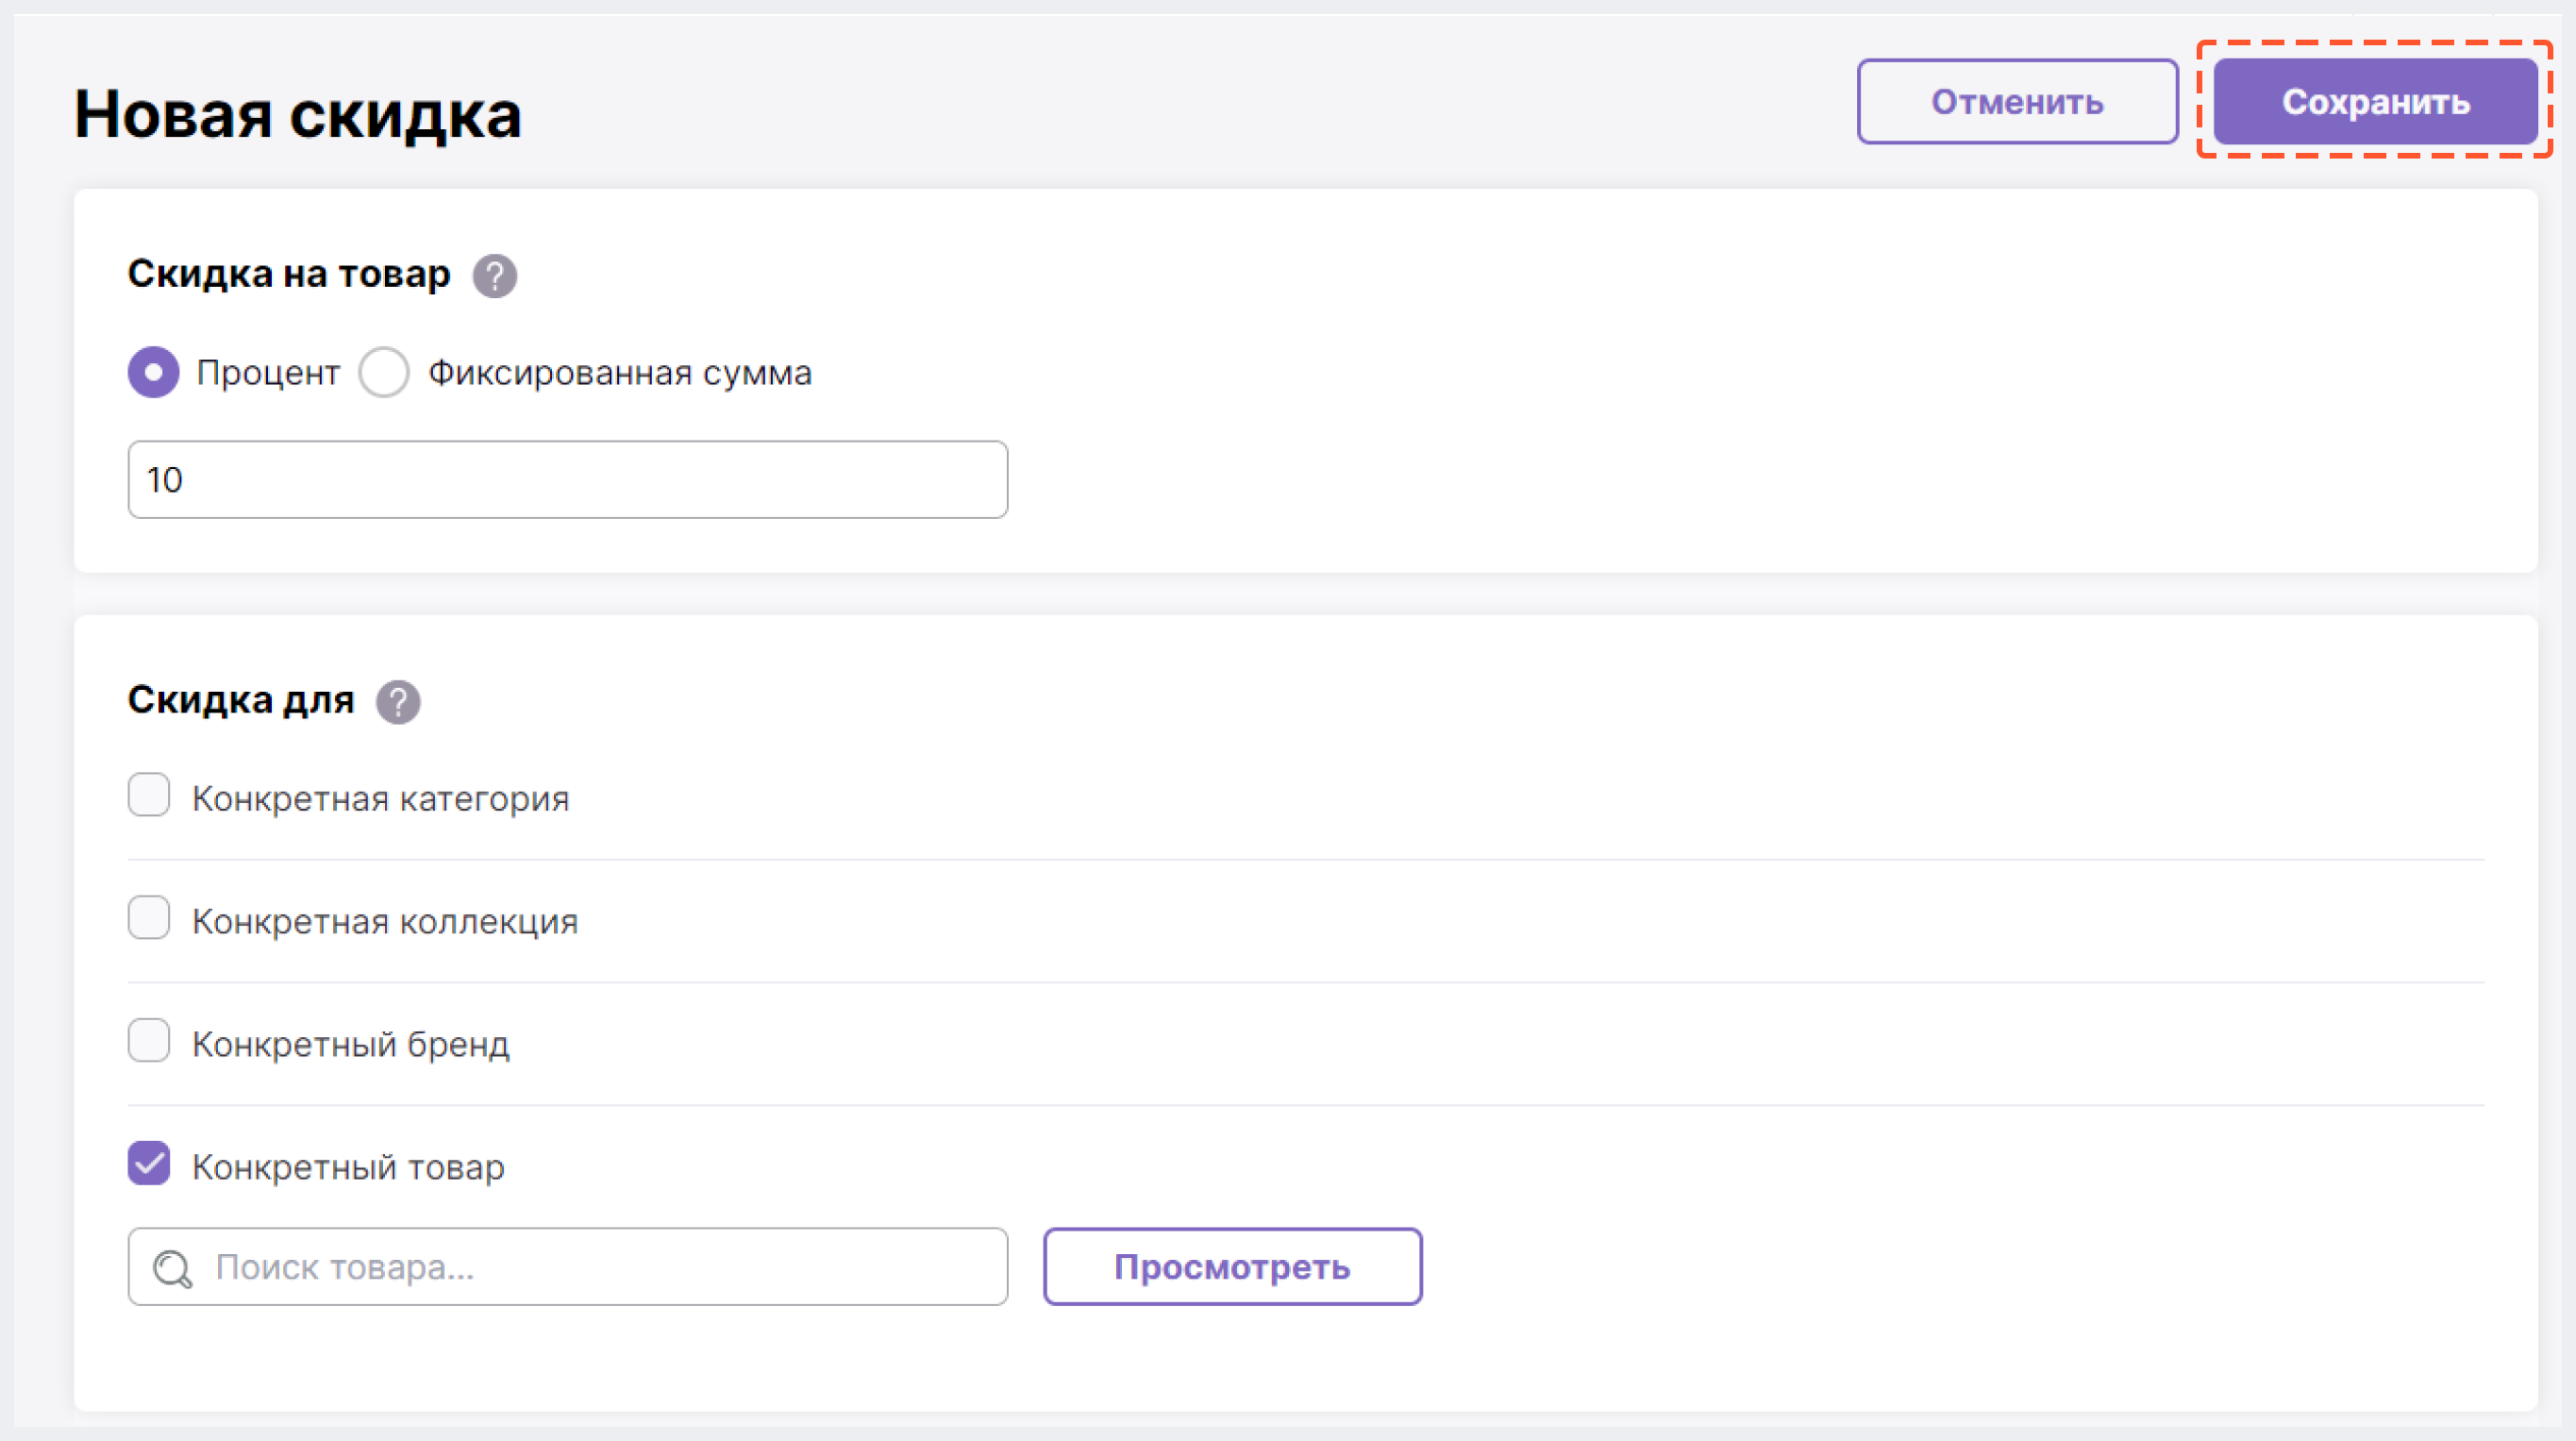
Task: Select the Фиксированная сумма radio button
Action: [x=384, y=372]
